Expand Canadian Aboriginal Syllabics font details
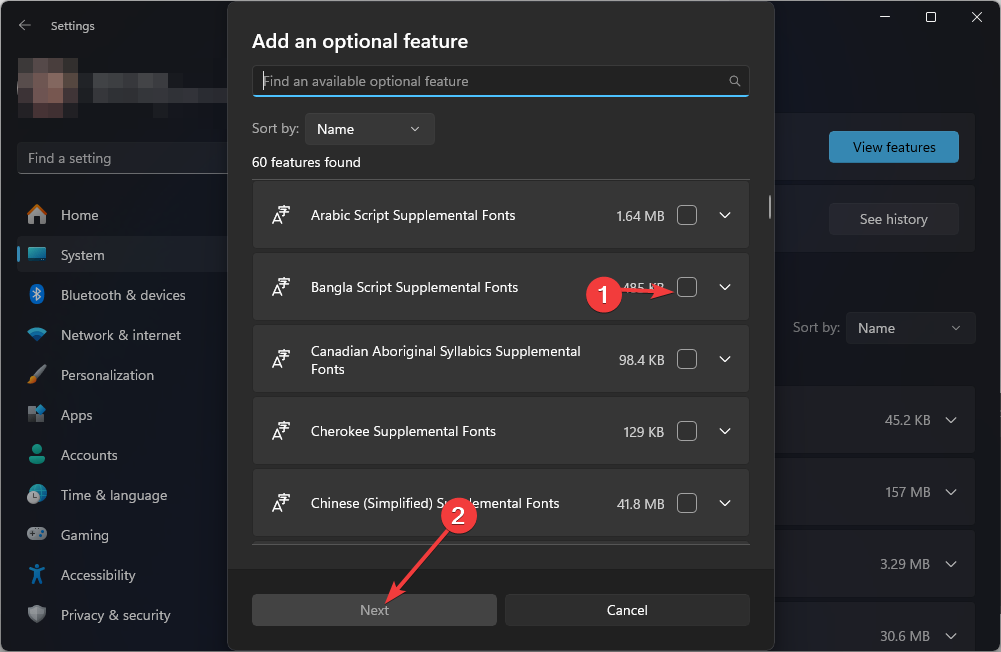The width and height of the screenshot is (1001, 652). click(x=726, y=359)
